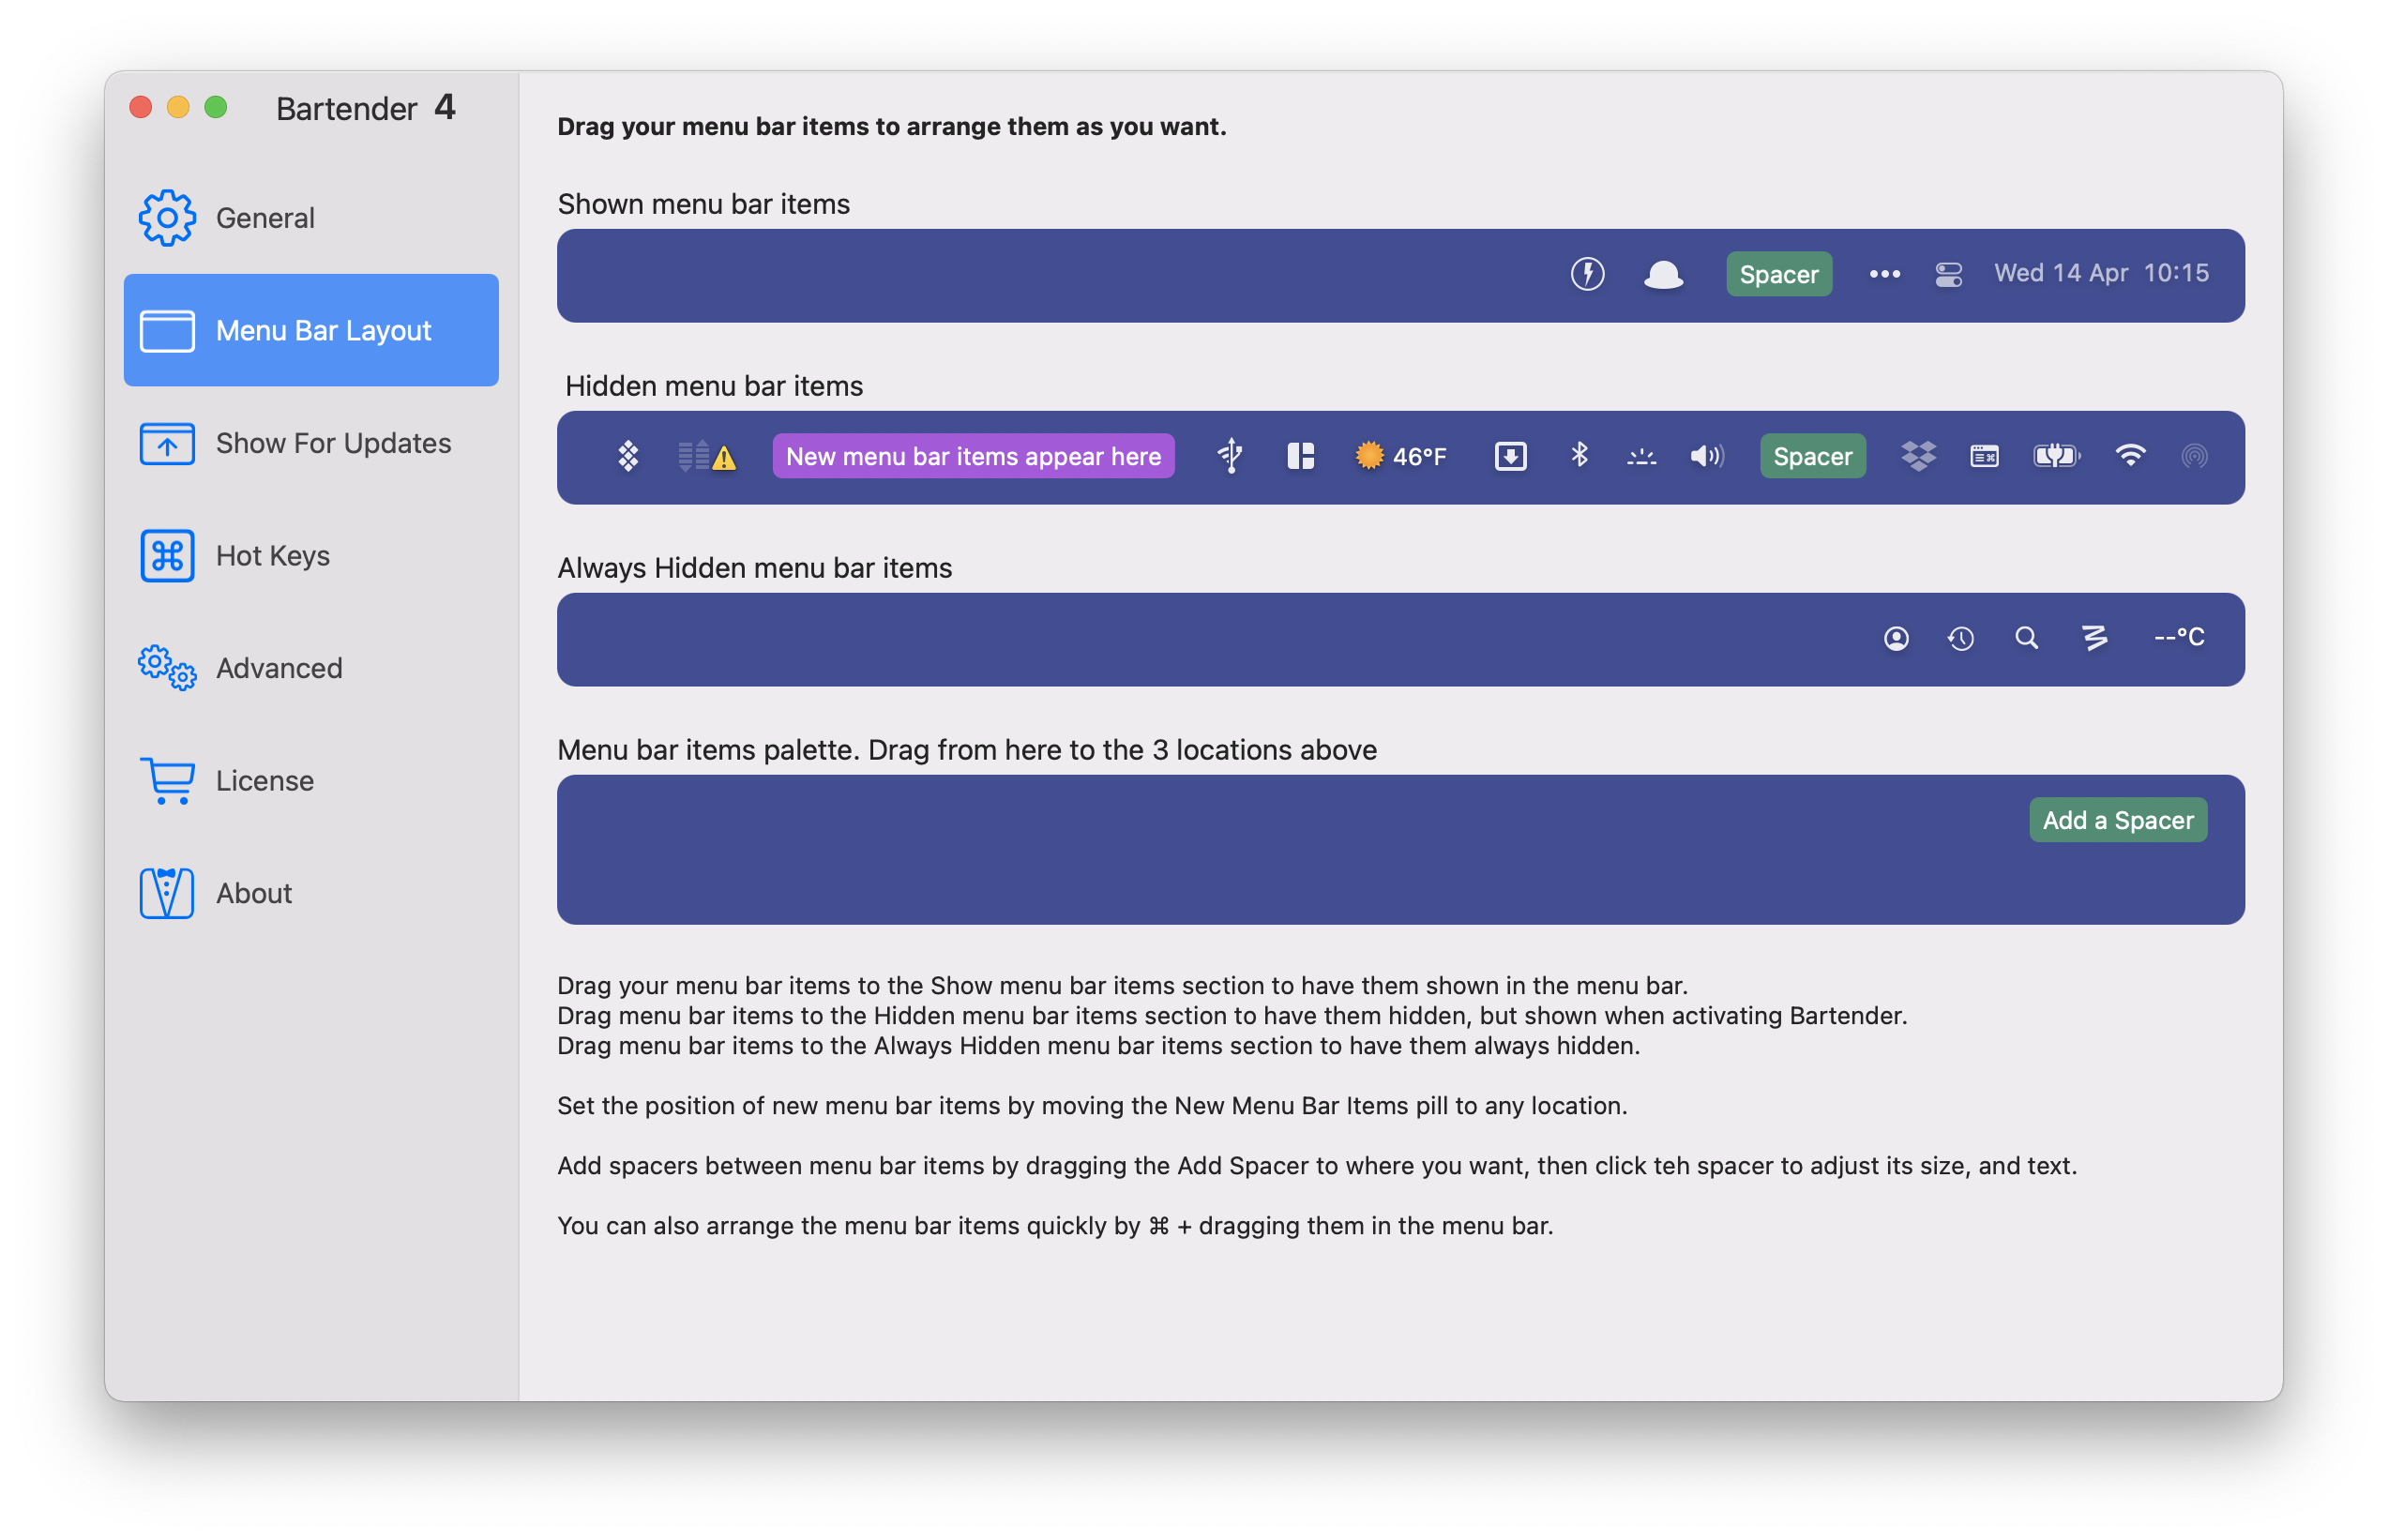Open the Hot Keys section
The width and height of the screenshot is (2388, 1540).
(271, 555)
